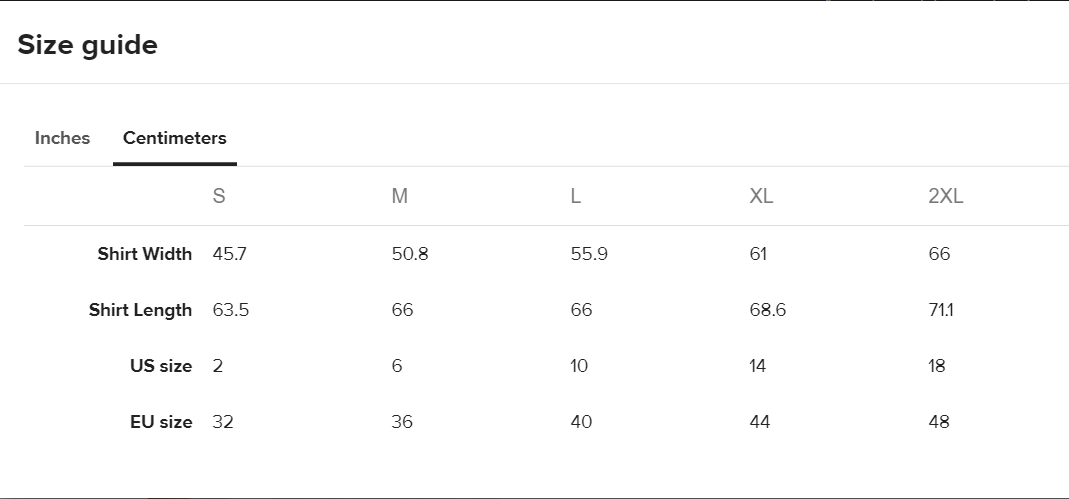This screenshot has width=1069, height=499.
Task: Click the XL size column header
Action: (761, 196)
